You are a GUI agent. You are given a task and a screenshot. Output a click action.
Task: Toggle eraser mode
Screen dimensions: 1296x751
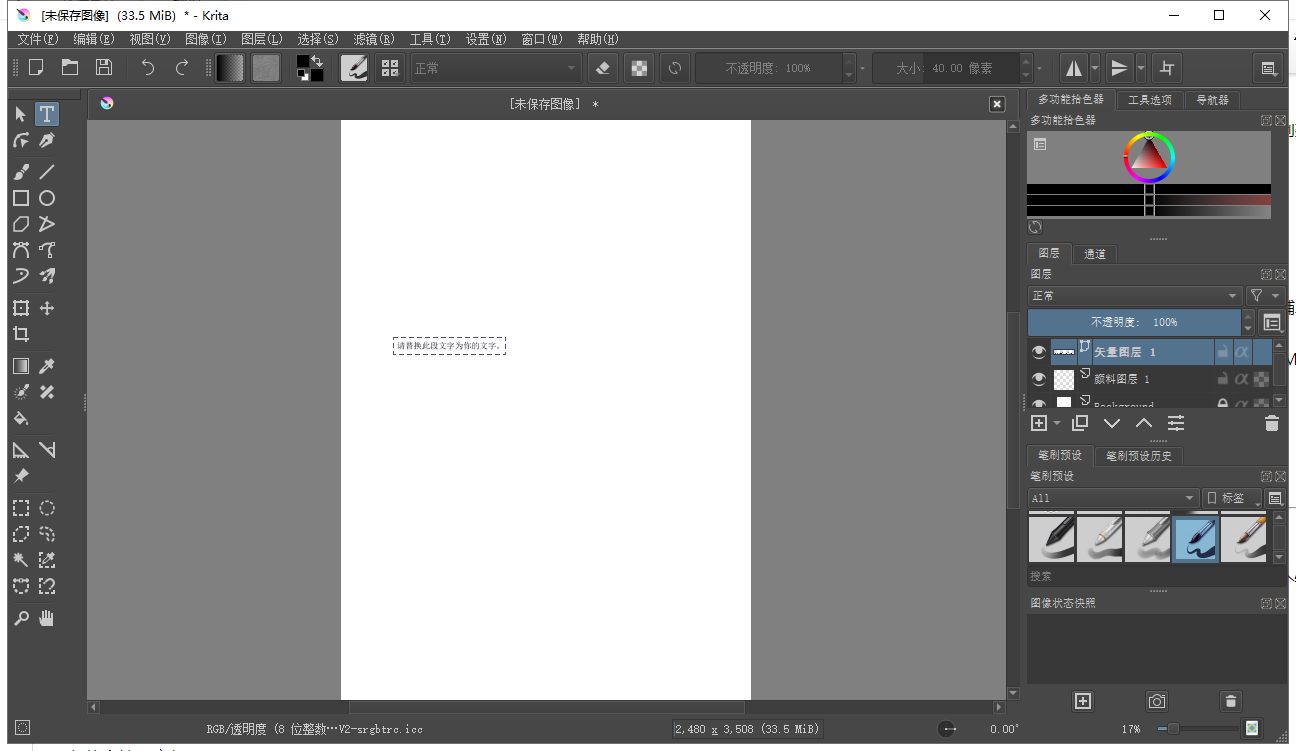(x=602, y=68)
